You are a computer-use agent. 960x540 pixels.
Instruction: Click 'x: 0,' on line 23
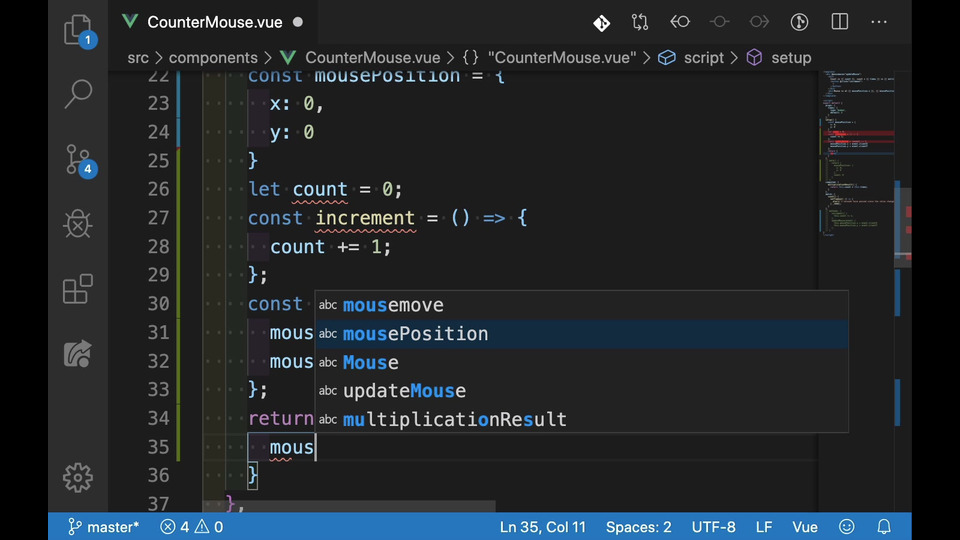click(x=297, y=103)
